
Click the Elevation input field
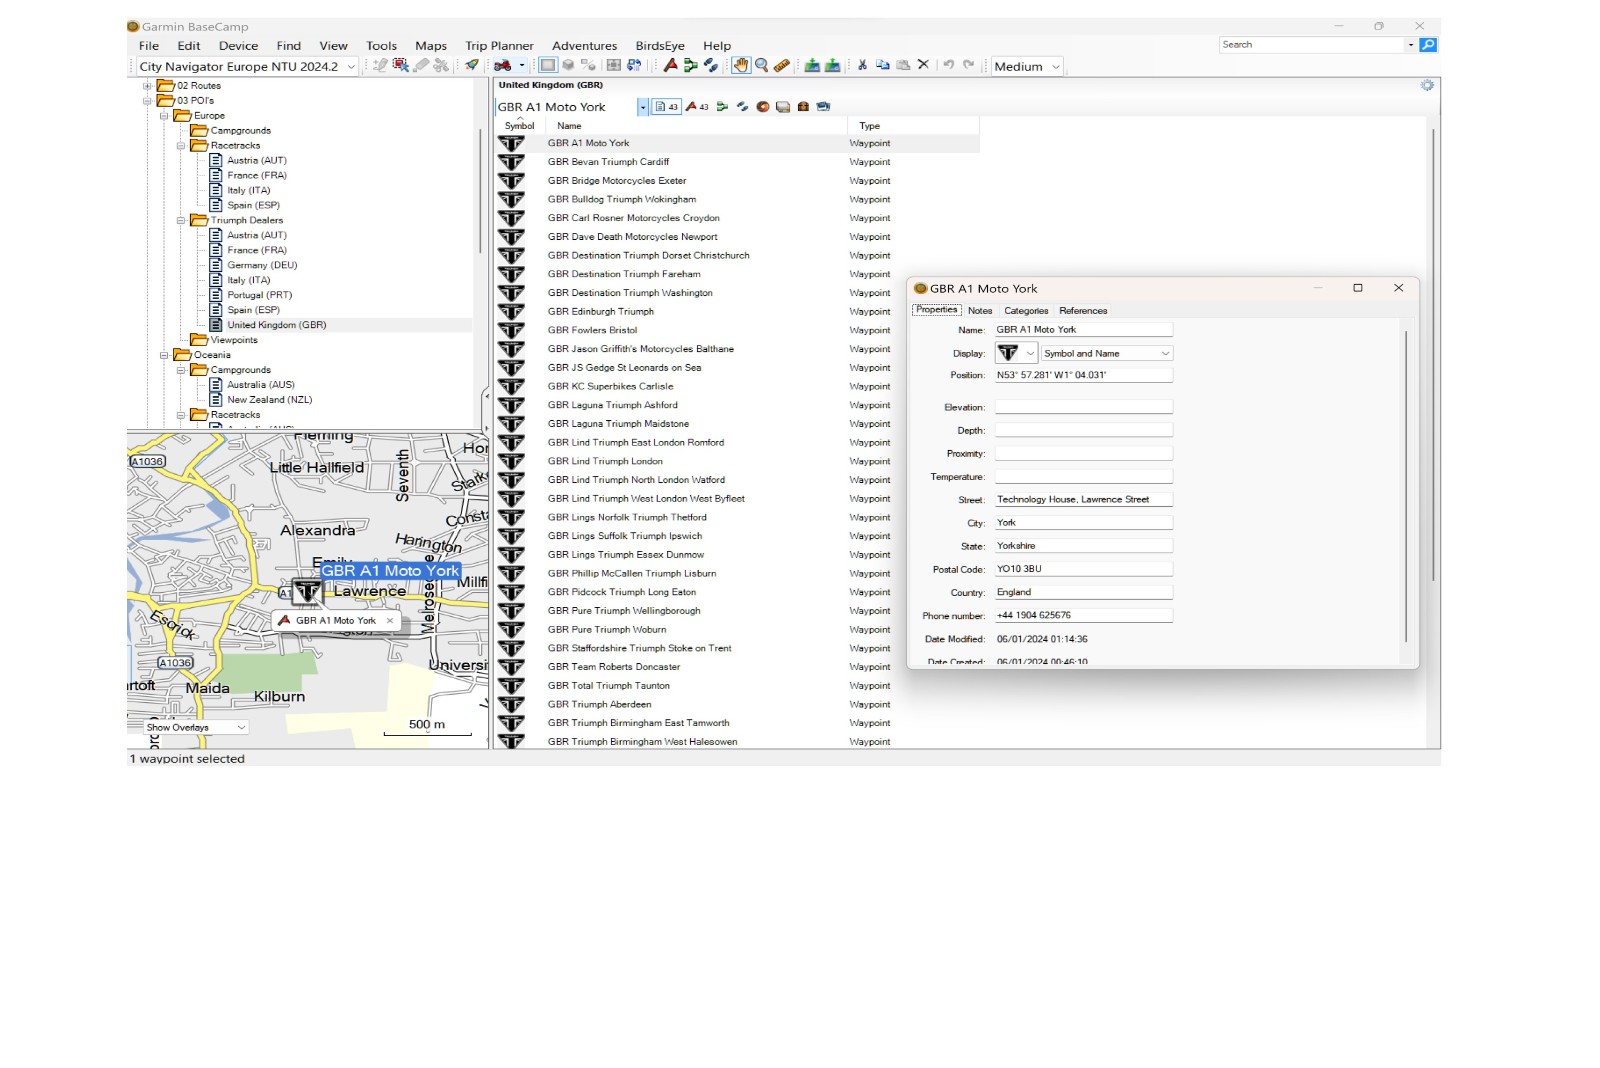pos(1083,407)
